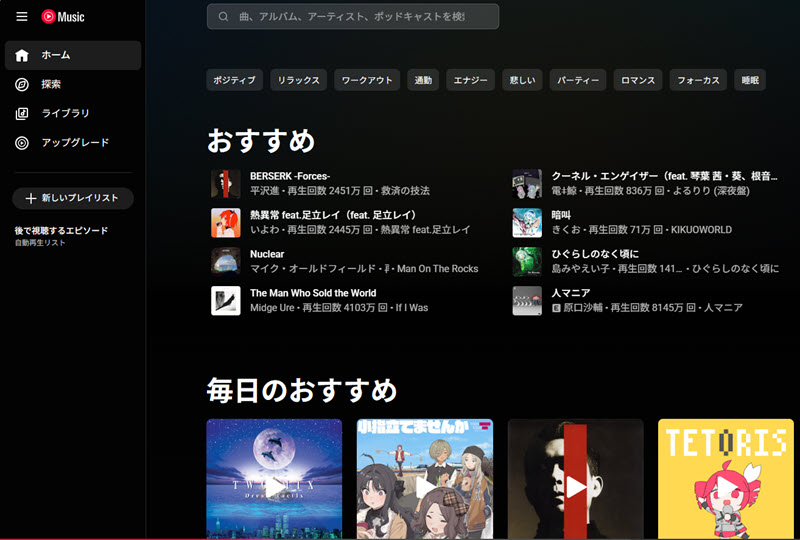
Task: Select the フォーカス mood chip
Action: (x=698, y=80)
